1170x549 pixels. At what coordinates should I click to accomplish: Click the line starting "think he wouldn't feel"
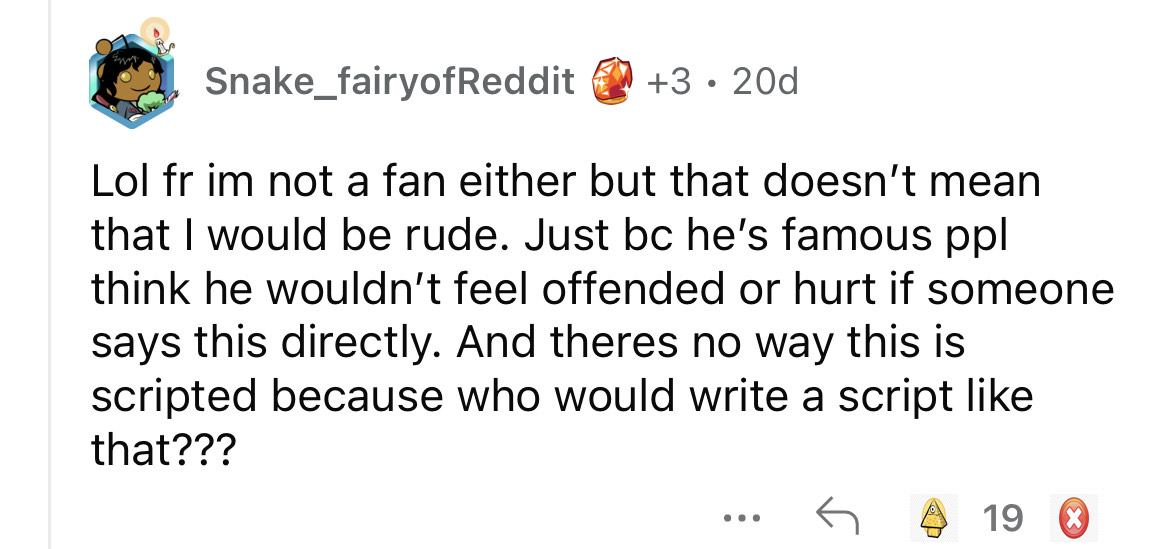(602, 290)
